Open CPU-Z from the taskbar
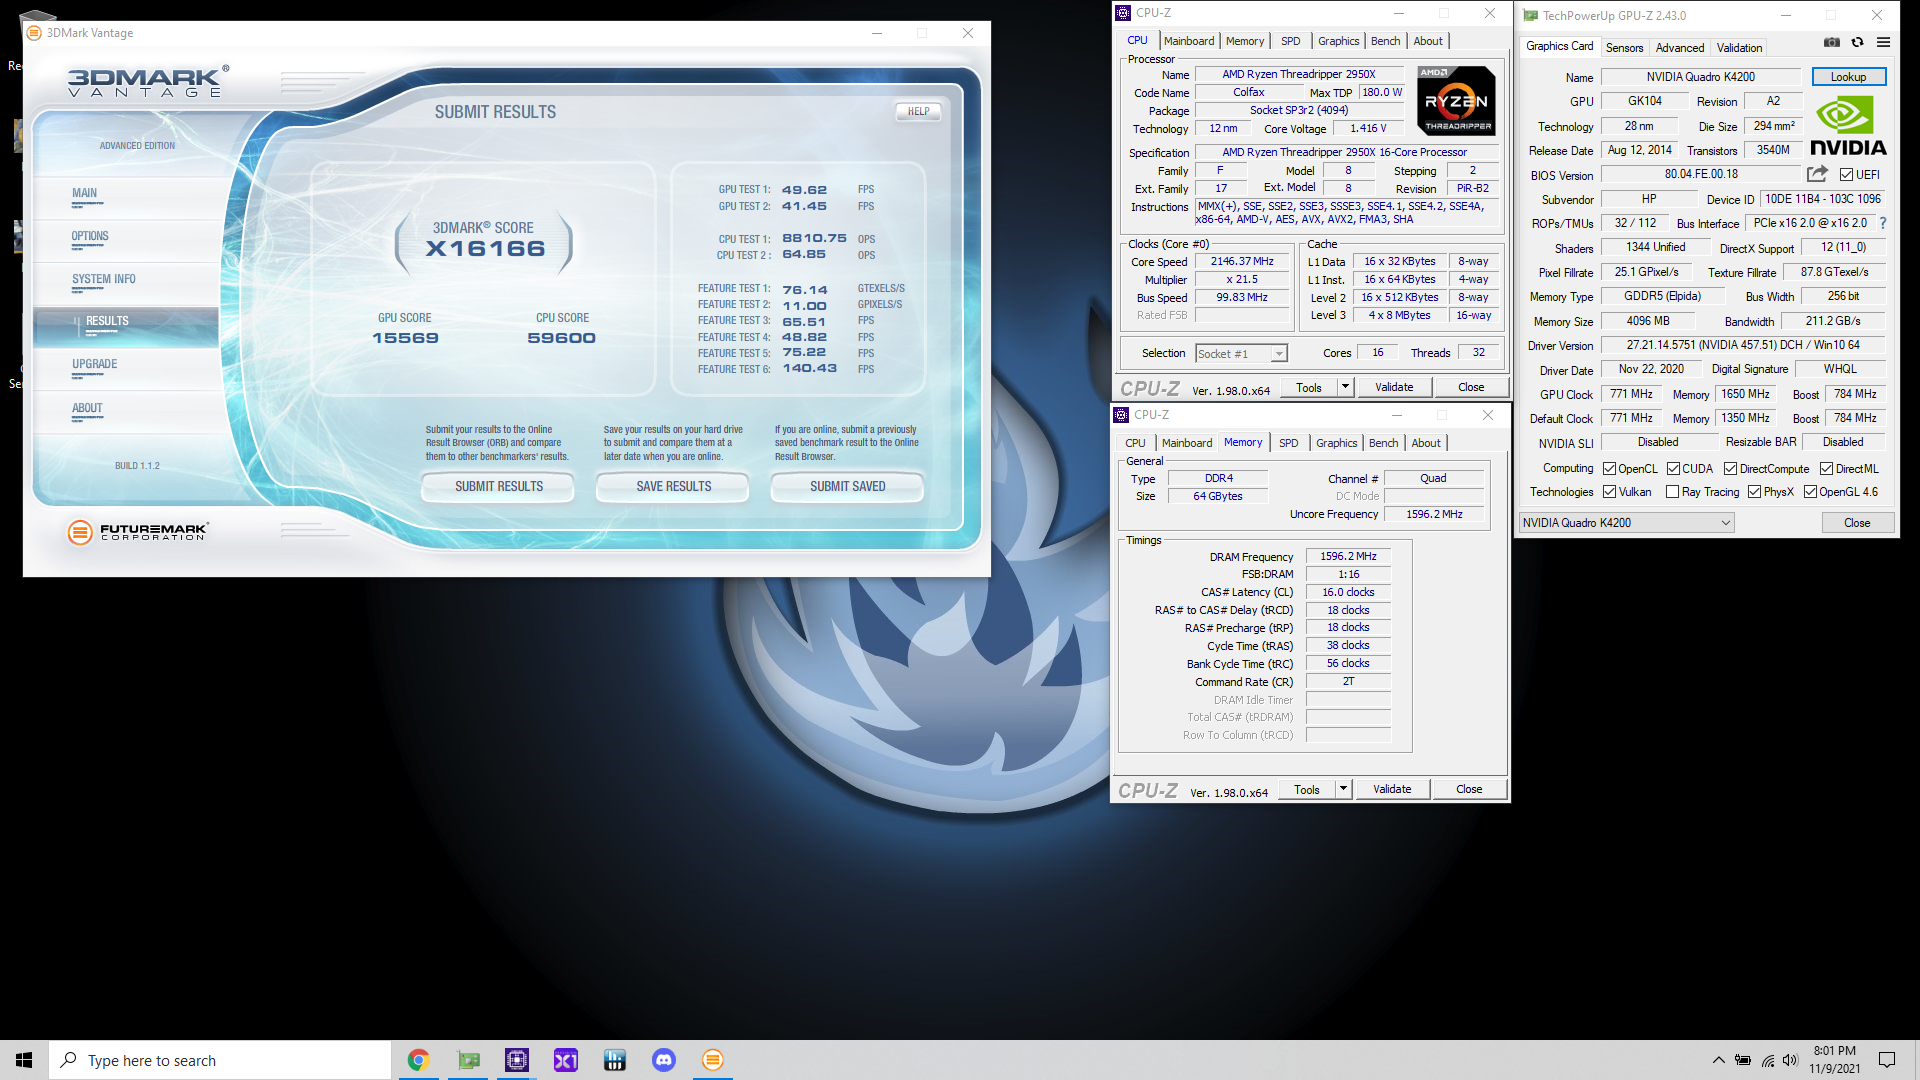This screenshot has height=1080, width=1920. click(517, 1060)
